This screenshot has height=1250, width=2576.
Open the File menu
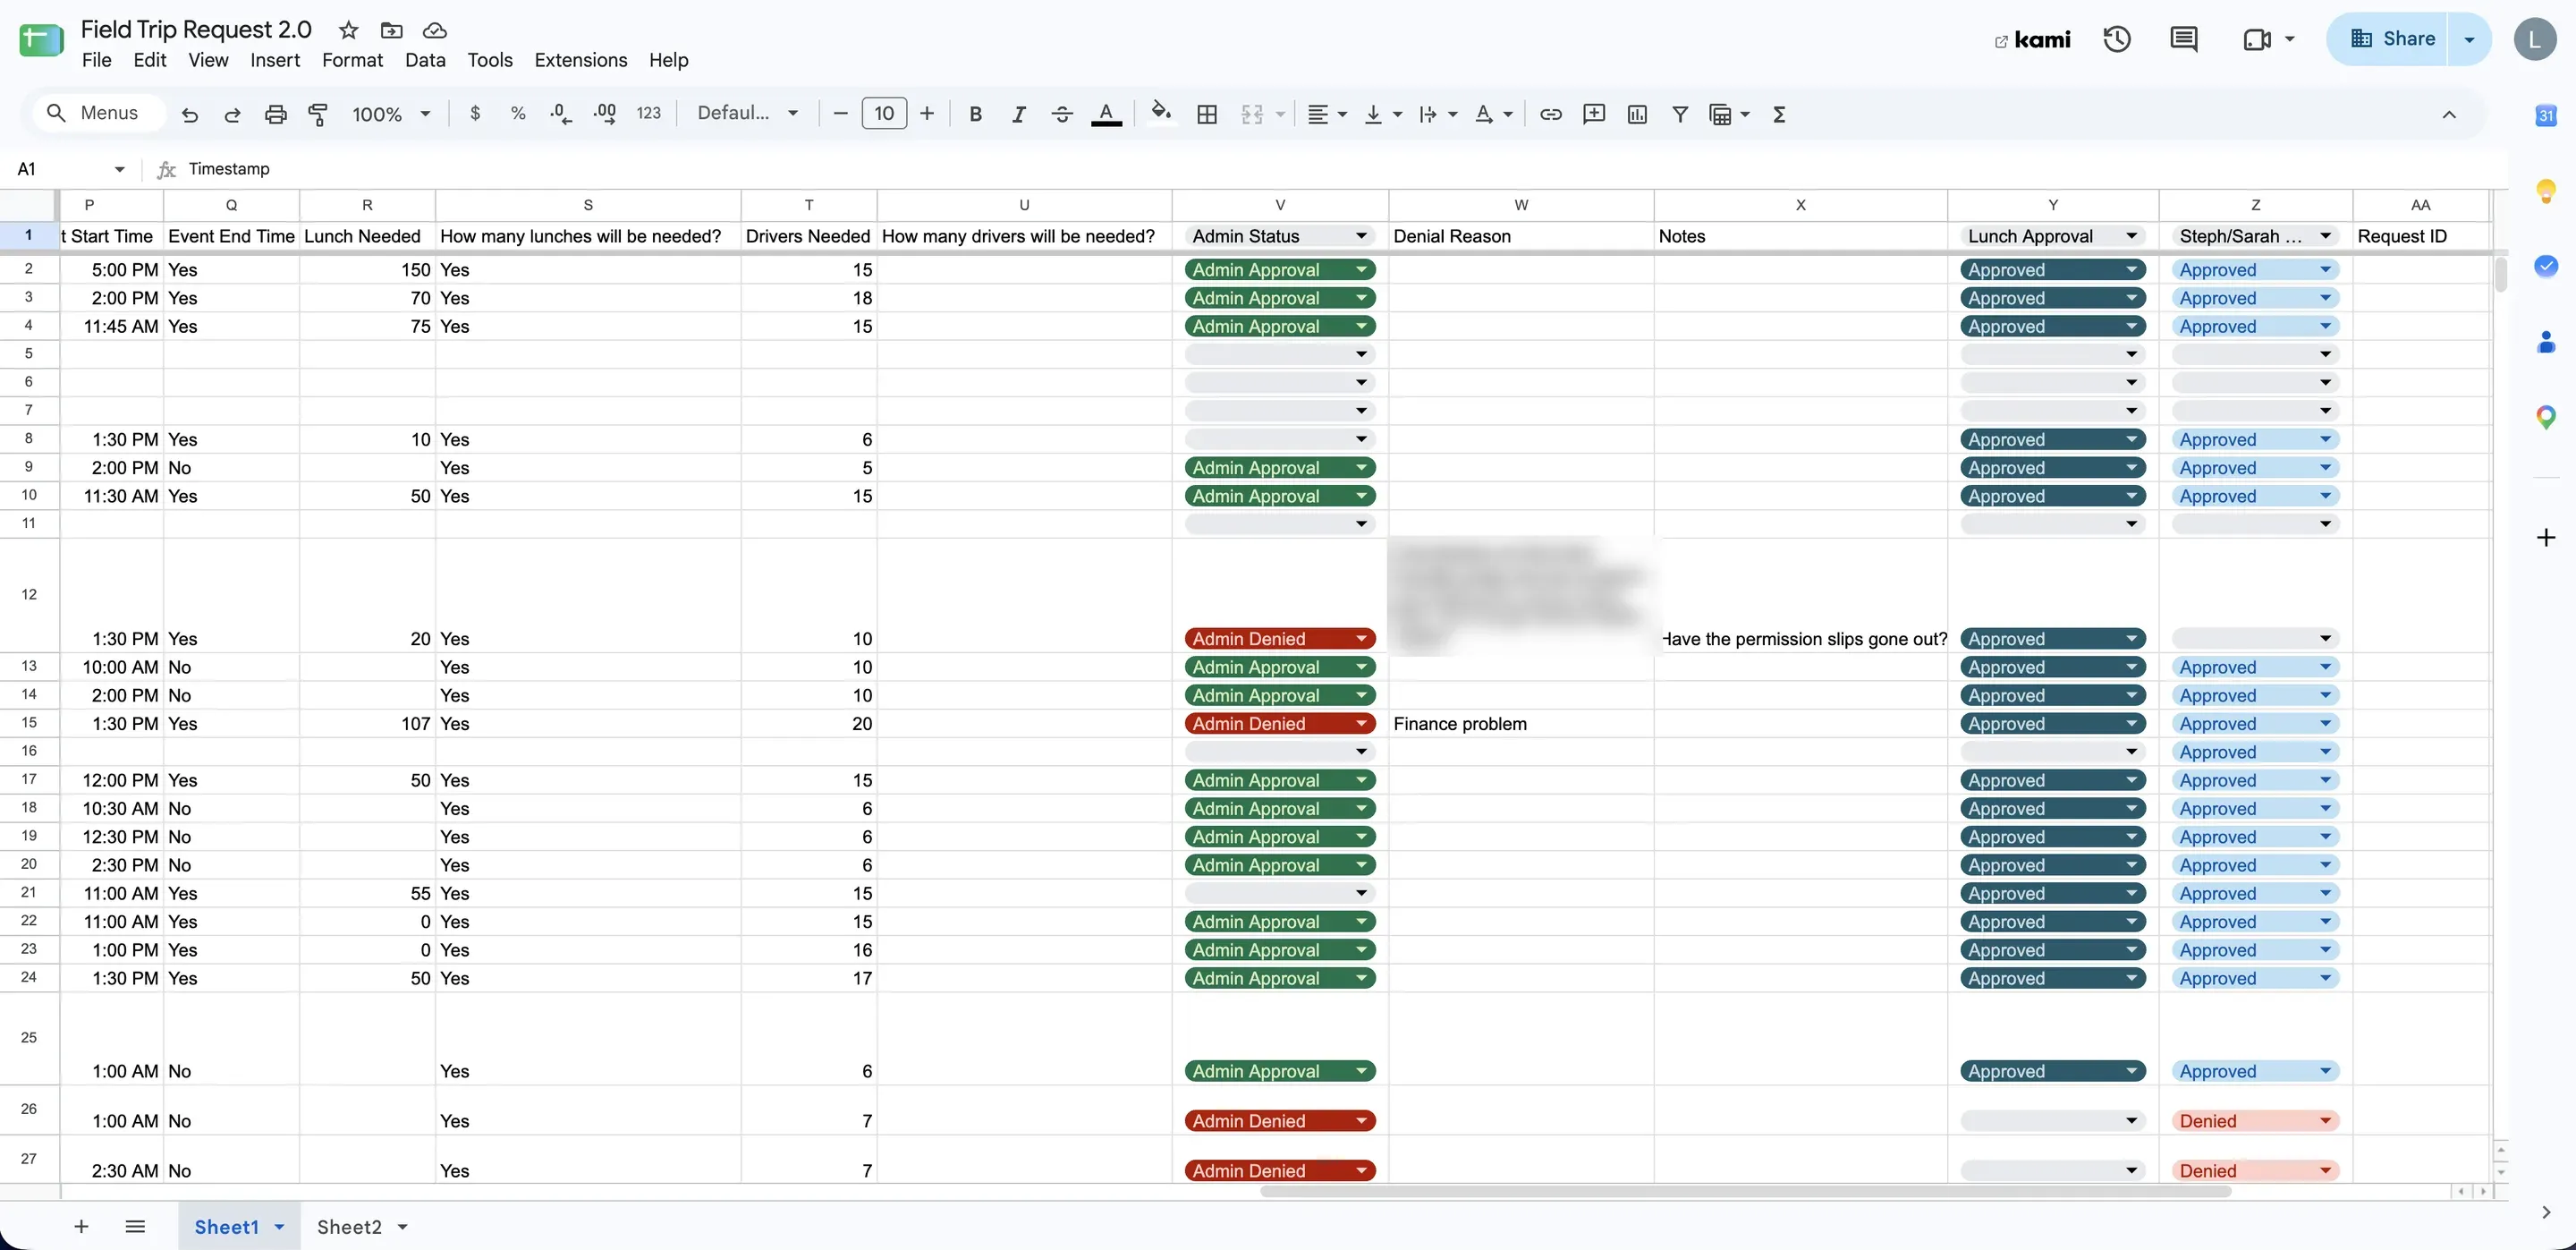(96, 60)
